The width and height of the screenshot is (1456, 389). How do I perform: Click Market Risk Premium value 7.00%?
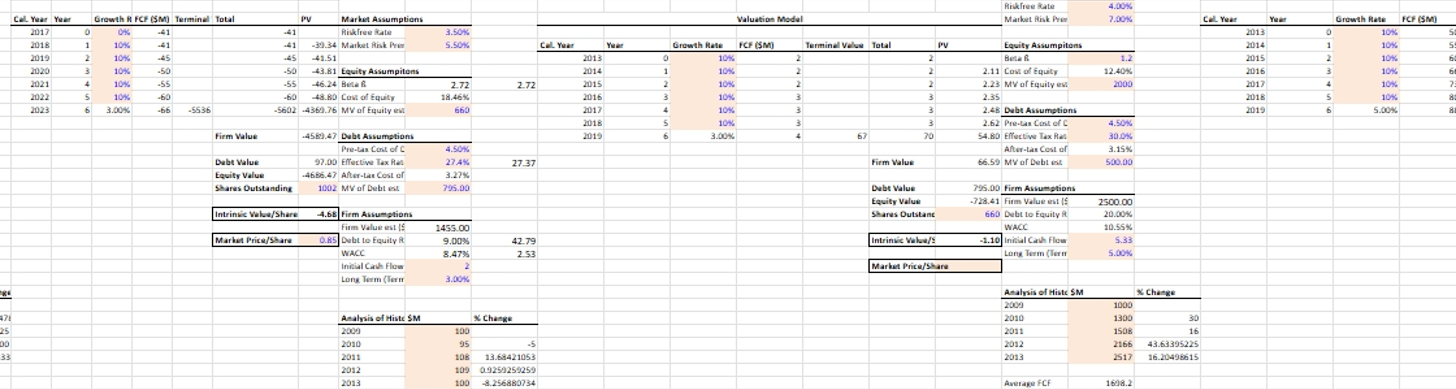tap(1101, 19)
